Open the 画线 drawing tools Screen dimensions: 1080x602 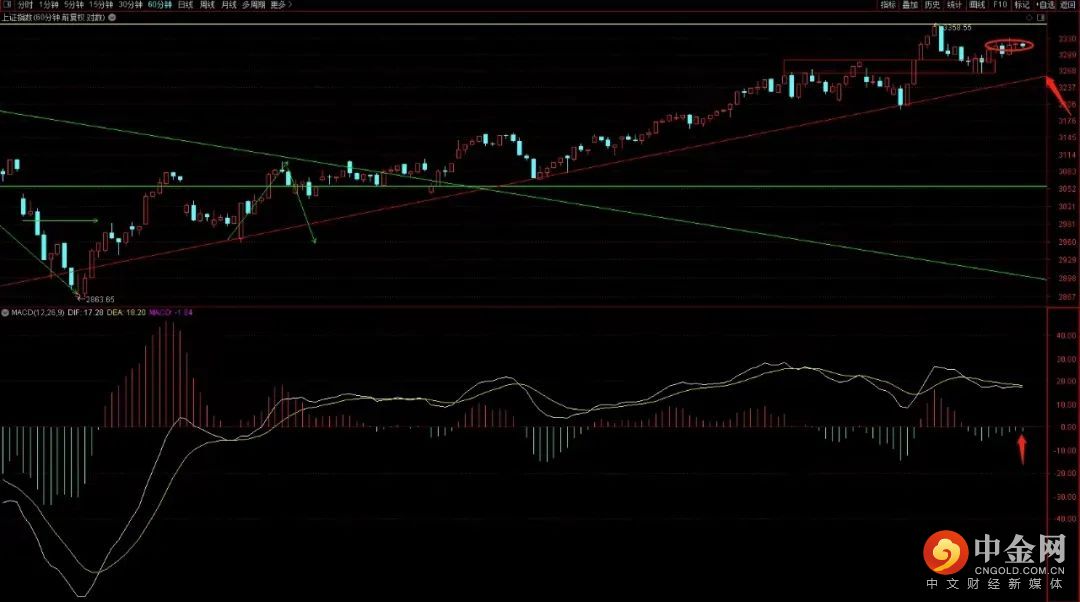(977, 5)
